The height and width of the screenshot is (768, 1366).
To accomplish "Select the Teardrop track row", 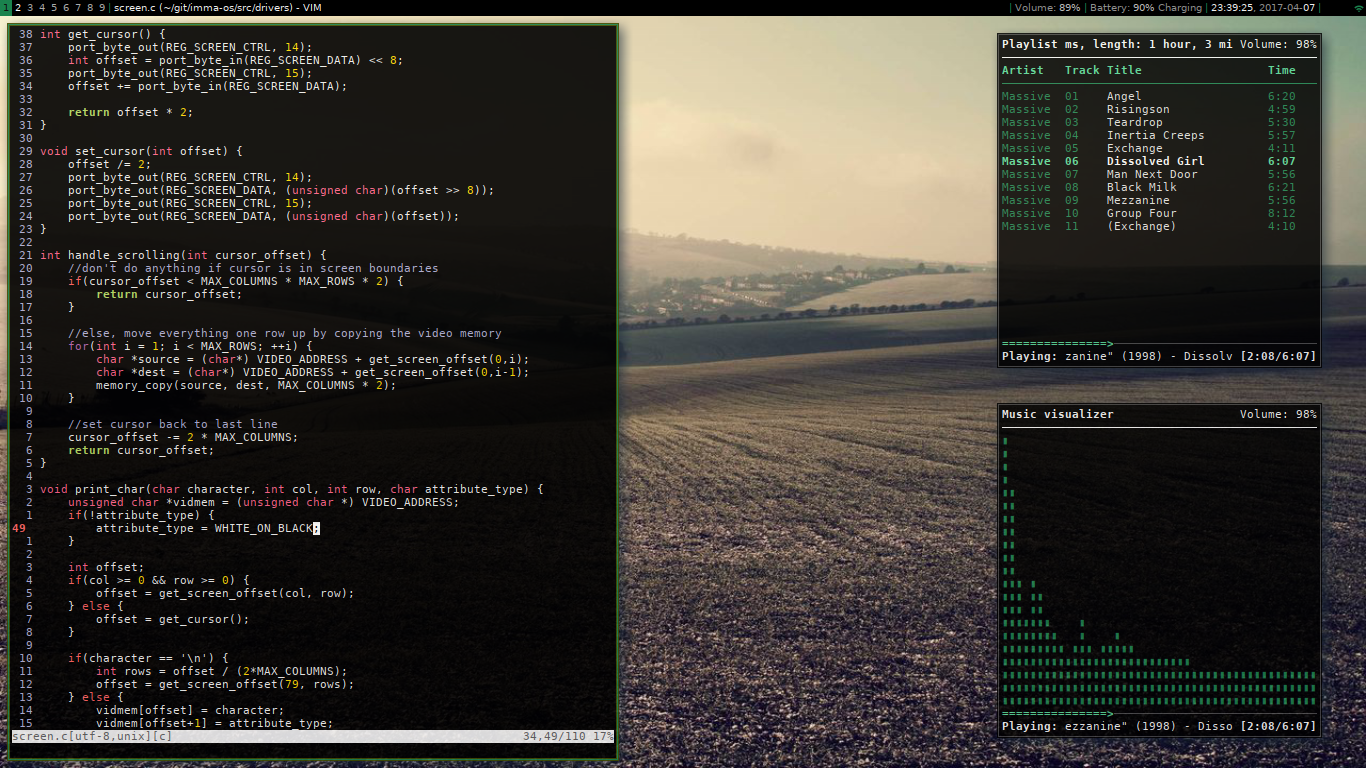I will tap(1158, 122).
